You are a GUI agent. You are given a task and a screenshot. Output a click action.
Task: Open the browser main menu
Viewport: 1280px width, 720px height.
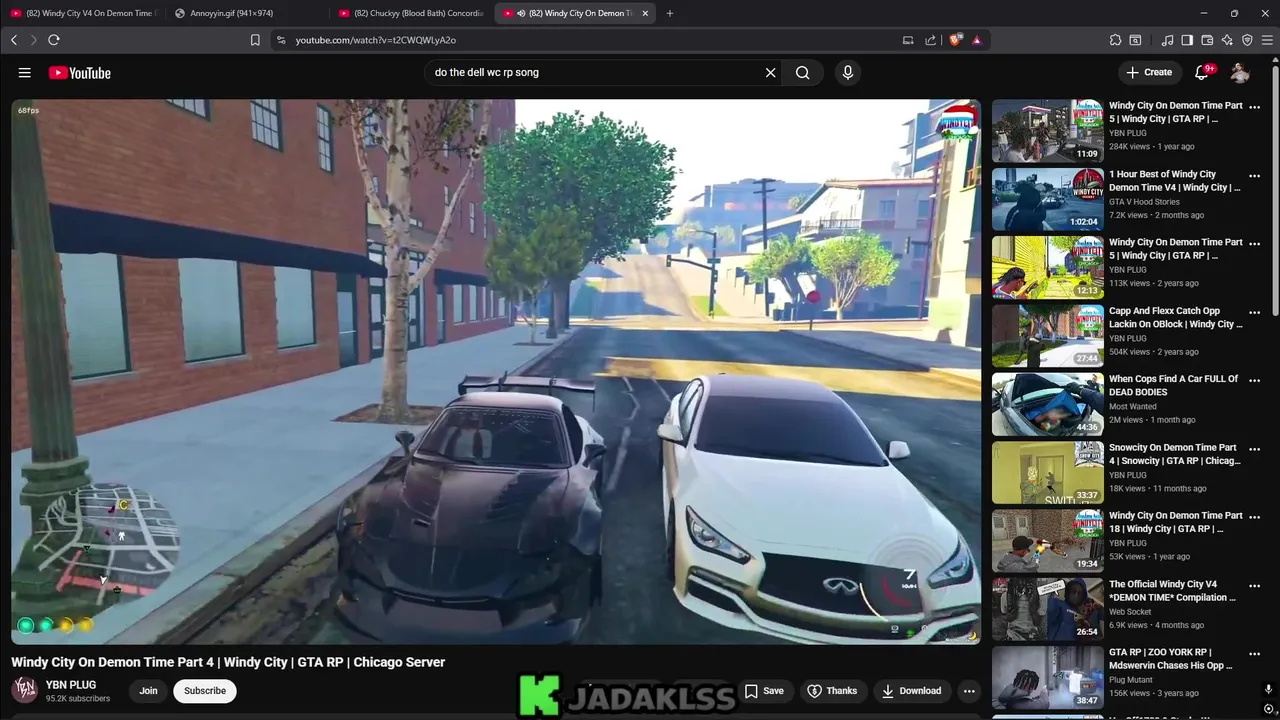coord(1267,40)
